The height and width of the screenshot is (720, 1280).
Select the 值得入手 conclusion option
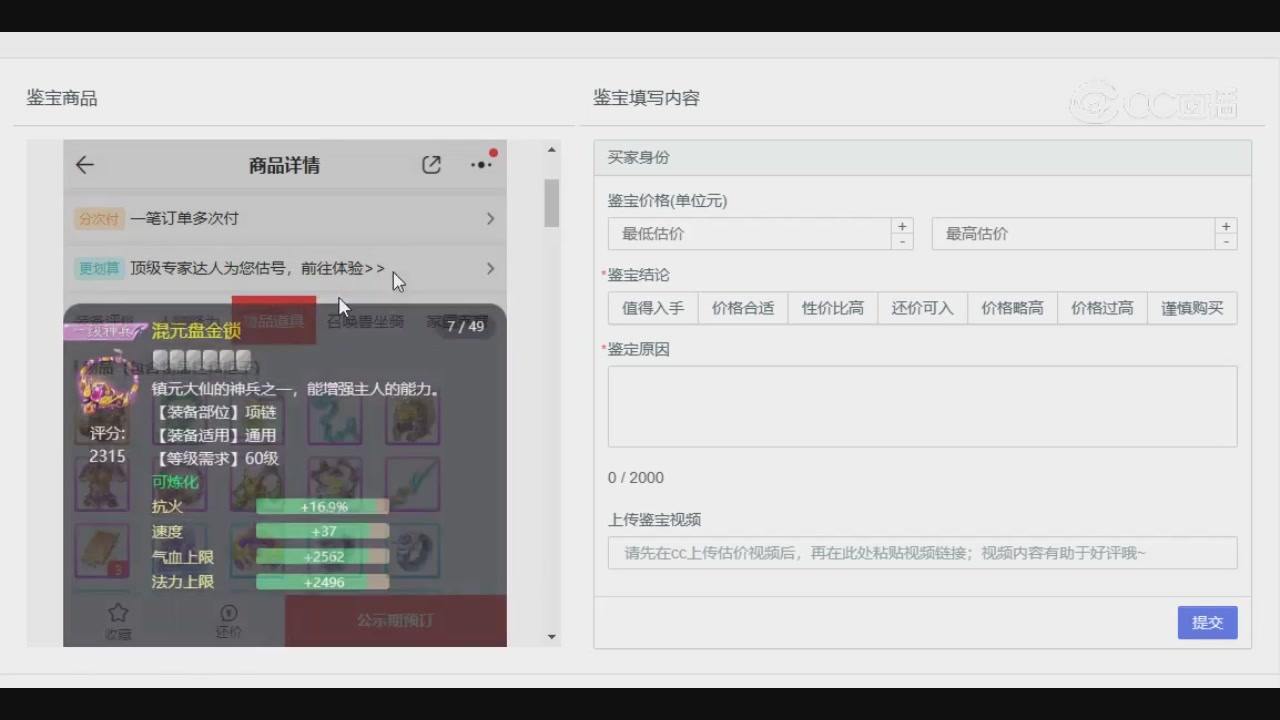tap(653, 308)
